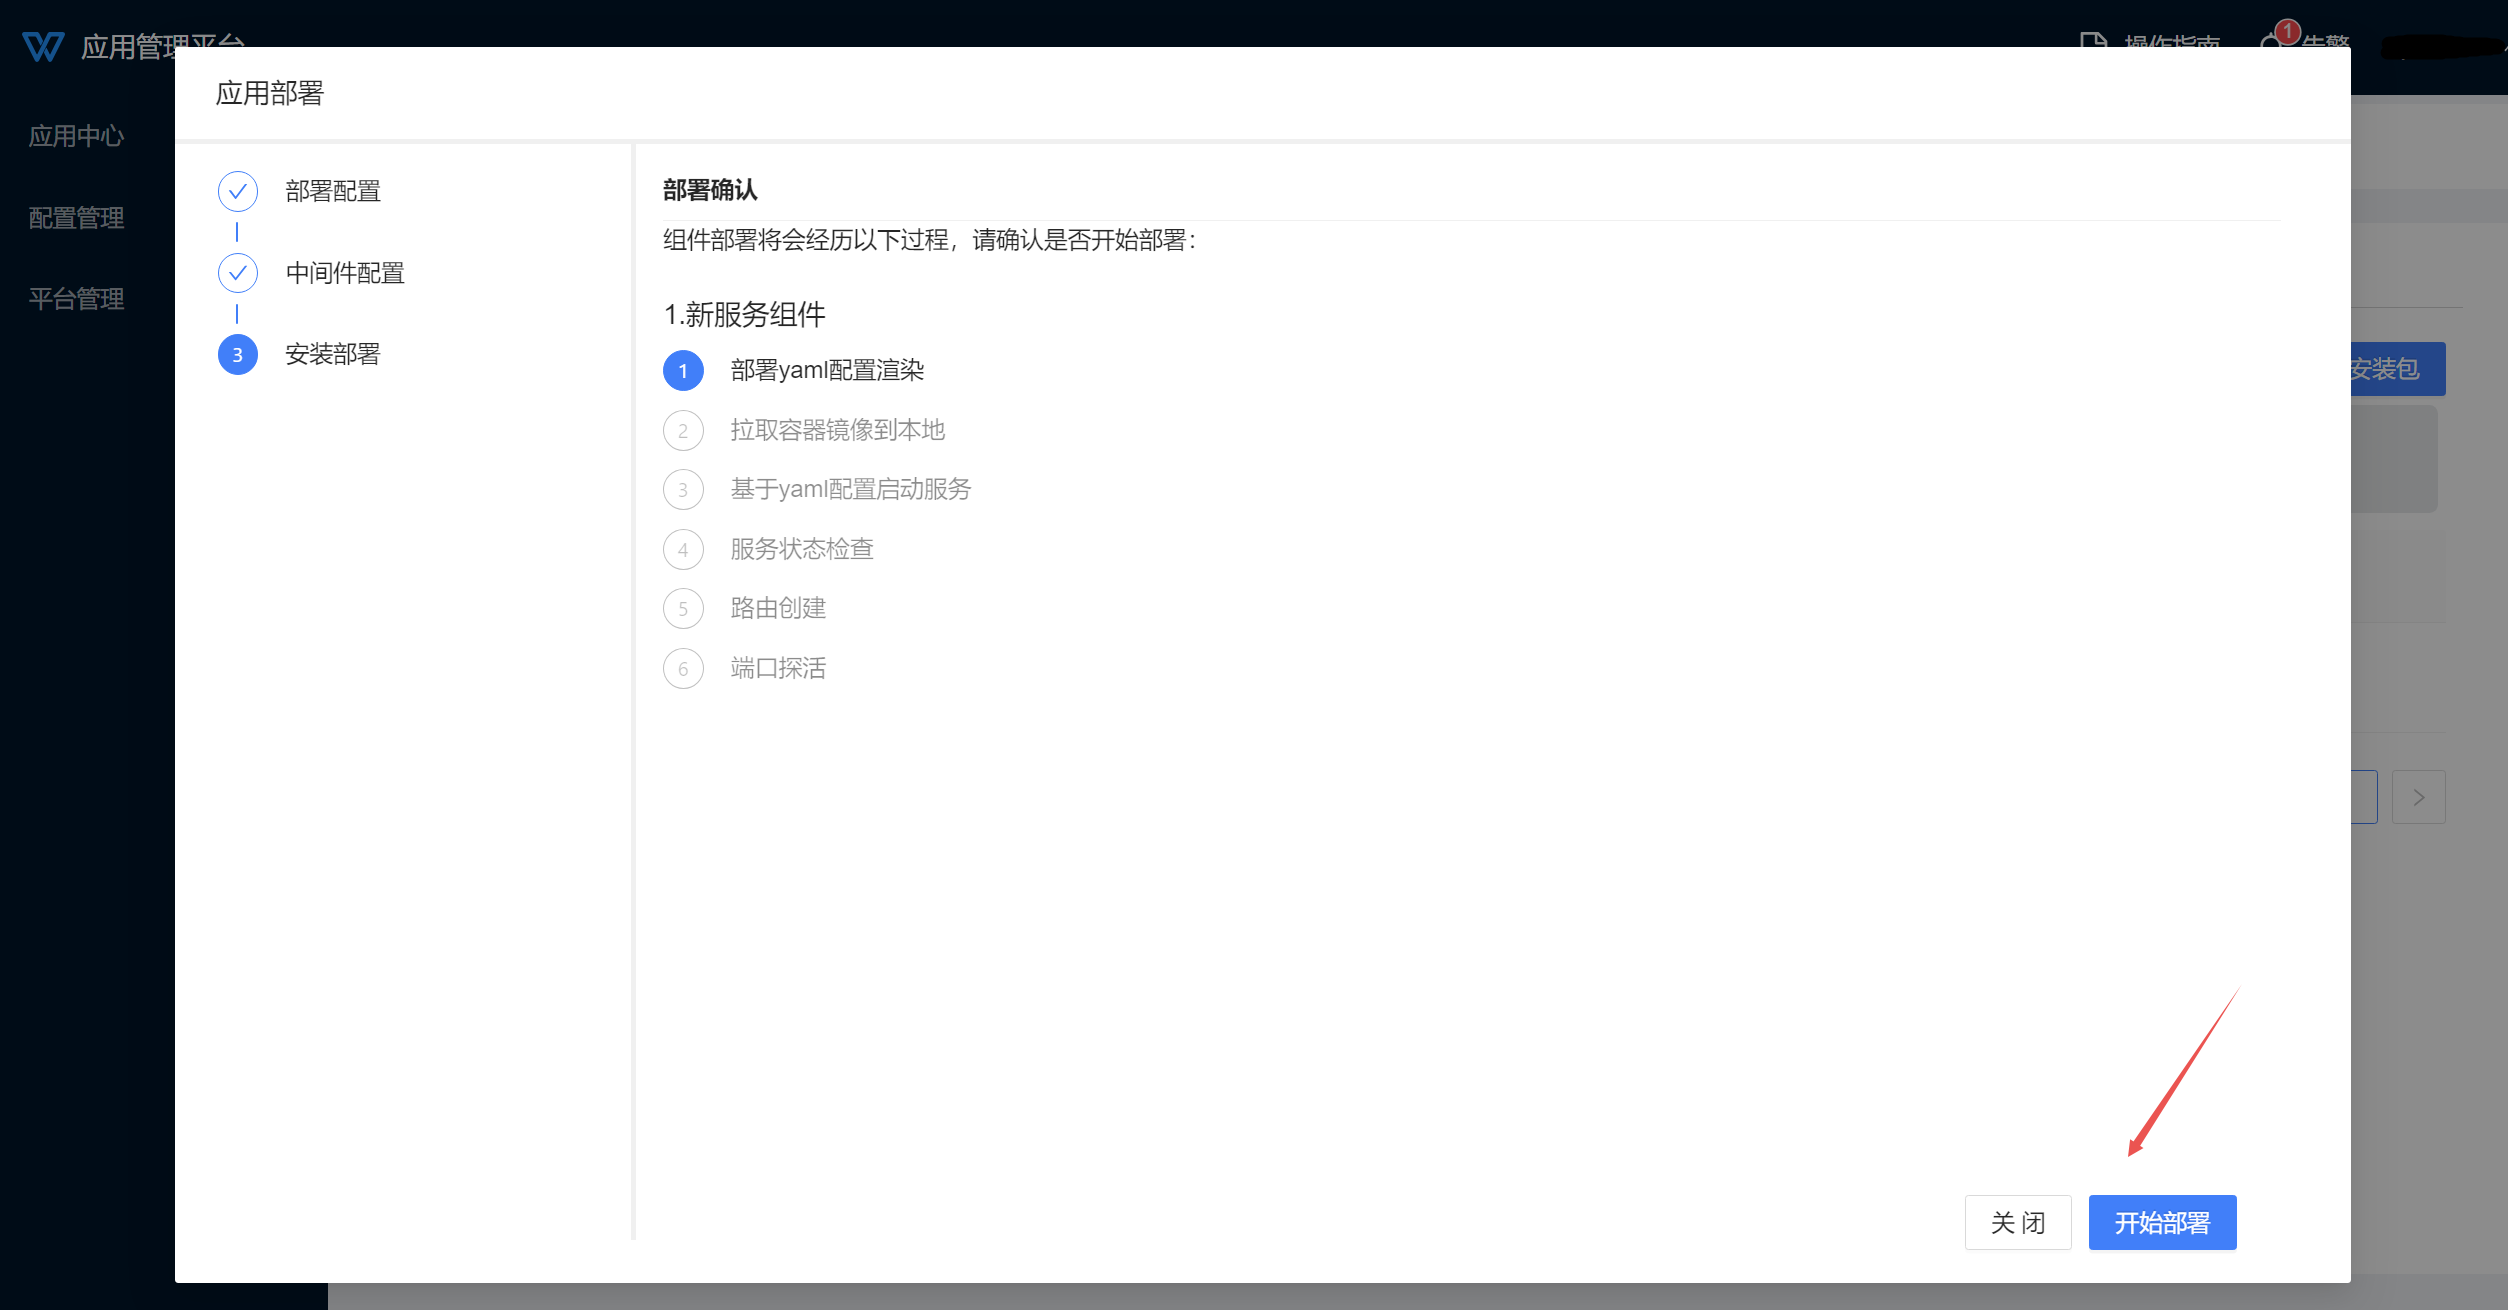
Task: Click the 安装包 blue button behind dialog
Action: tap(2396, 369)
